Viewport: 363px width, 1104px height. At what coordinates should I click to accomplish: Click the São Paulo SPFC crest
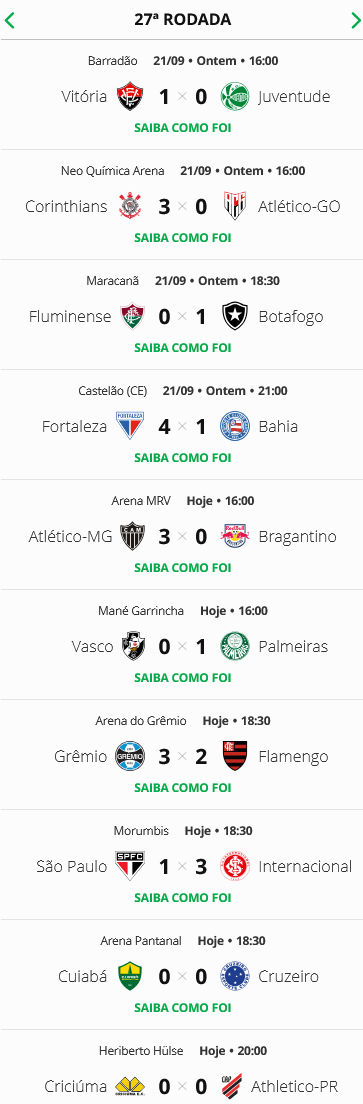(130, 865)
